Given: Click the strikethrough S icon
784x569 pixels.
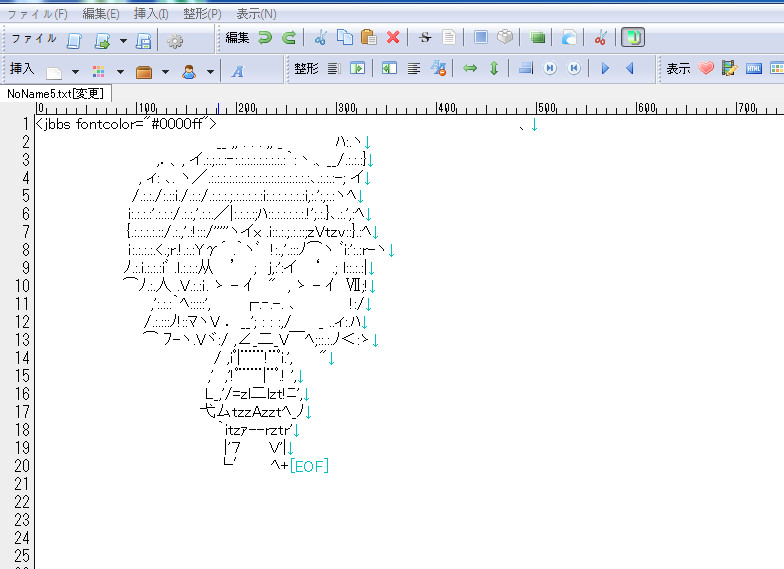Looking at the screenshot, I should (425, 39).
